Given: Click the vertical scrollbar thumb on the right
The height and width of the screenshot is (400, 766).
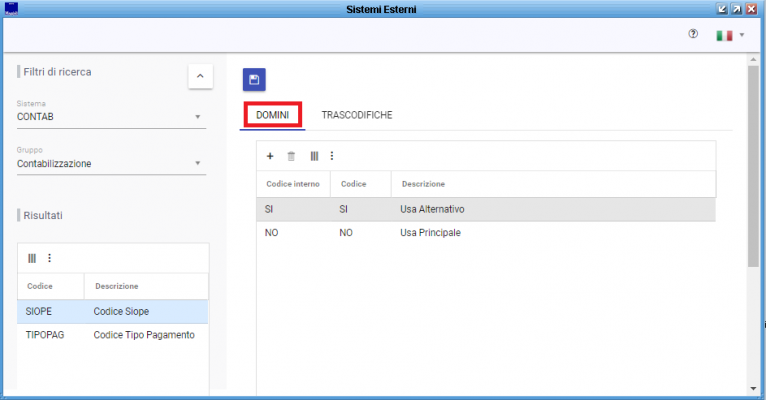Looking at the screenshot, I should [x=753, y=166].
